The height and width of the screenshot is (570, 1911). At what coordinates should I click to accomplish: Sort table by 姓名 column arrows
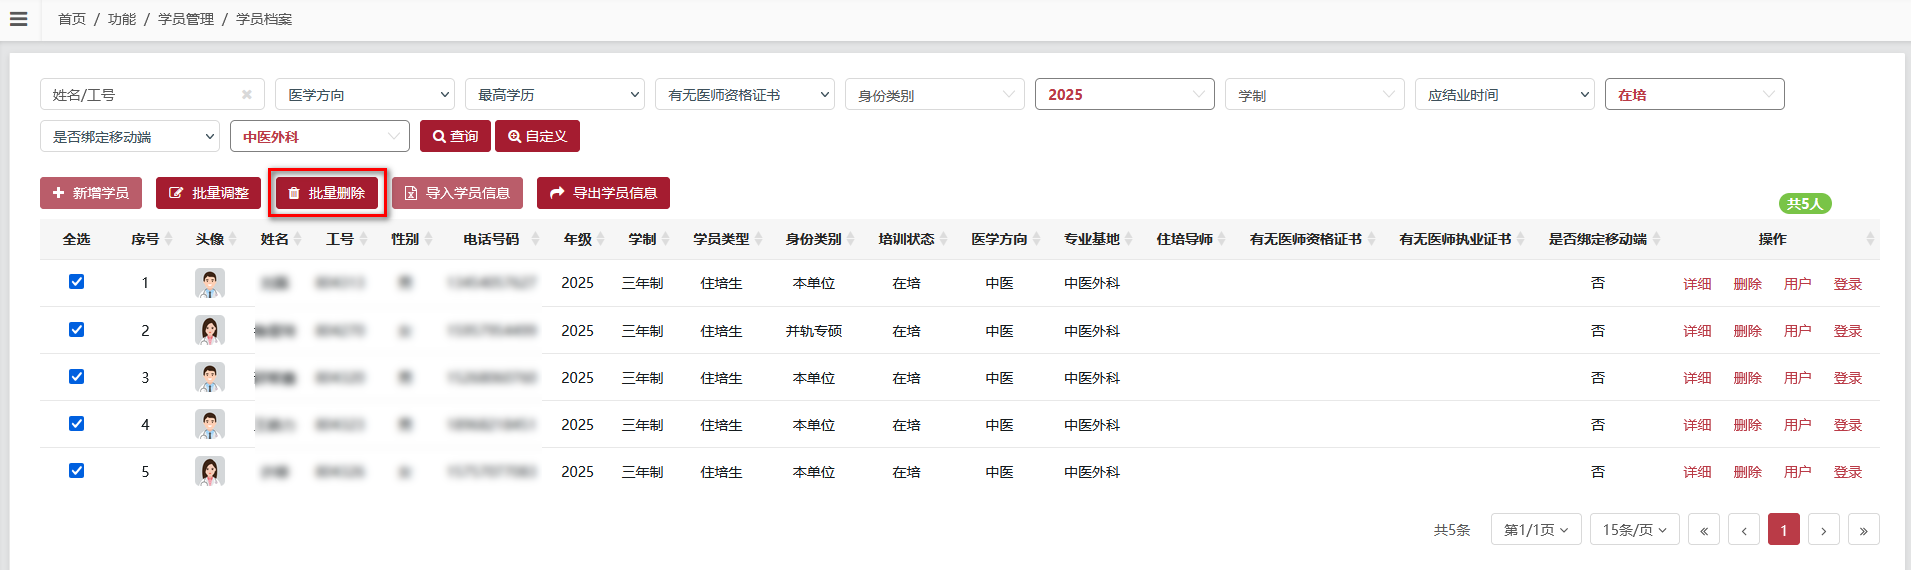click(x=299, y=239)
